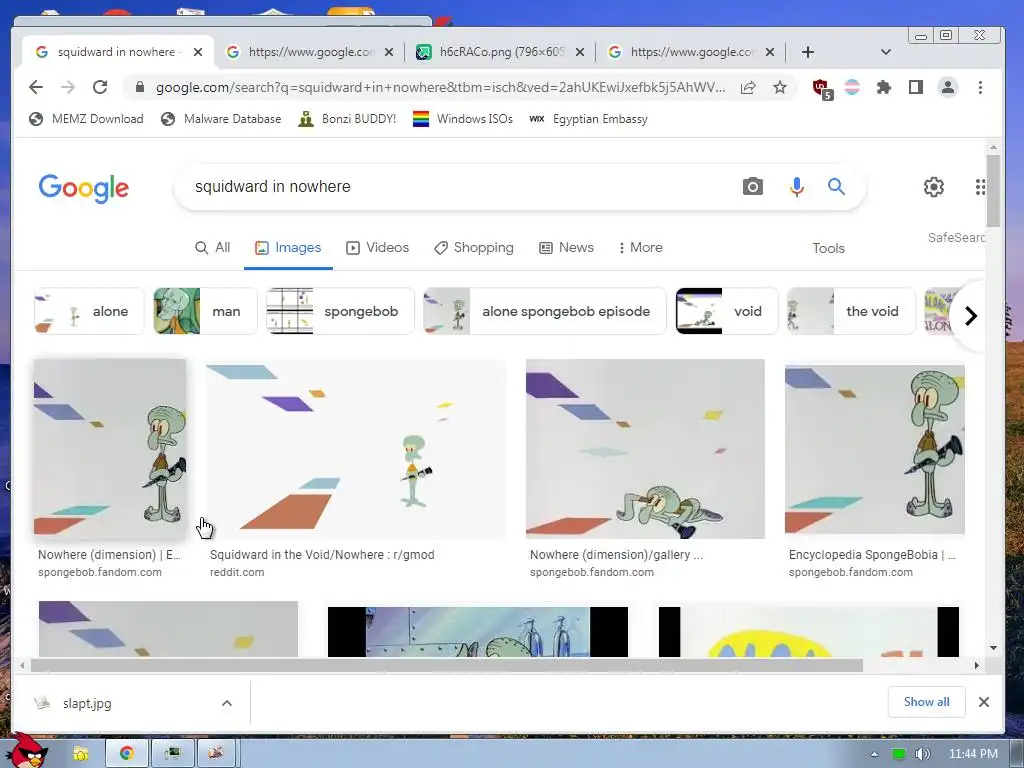The image size is (1024, 768).
Task: Submit search with magnifier icon
Action: tap(837, 187)
